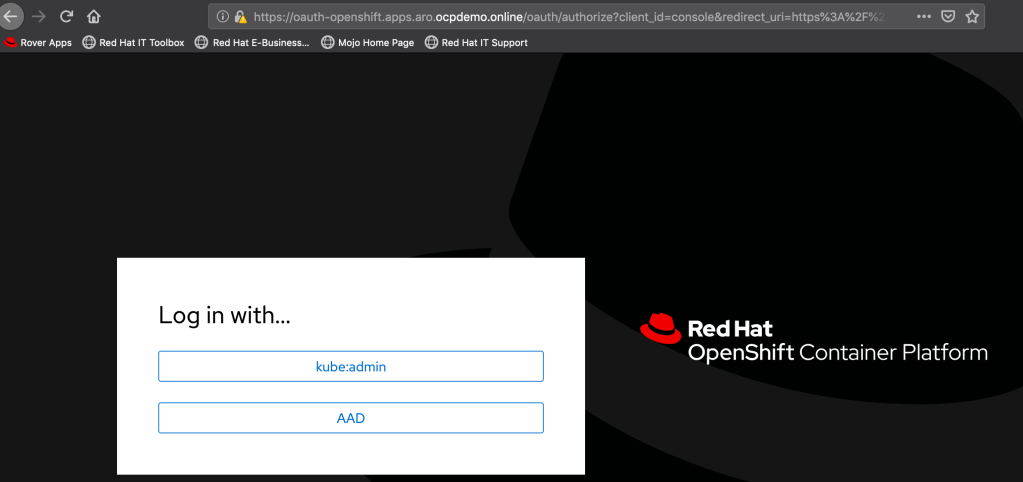
Task: Click the "Log in with..." heading
Action: click(225, 315)
